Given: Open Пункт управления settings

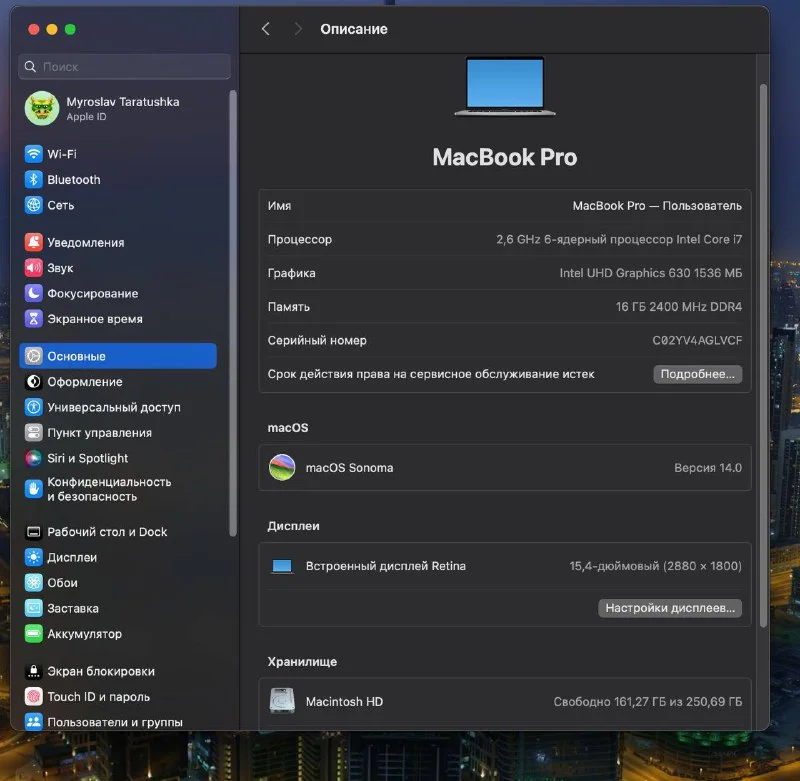Looking at the screenshot, I should coord(99,433).
